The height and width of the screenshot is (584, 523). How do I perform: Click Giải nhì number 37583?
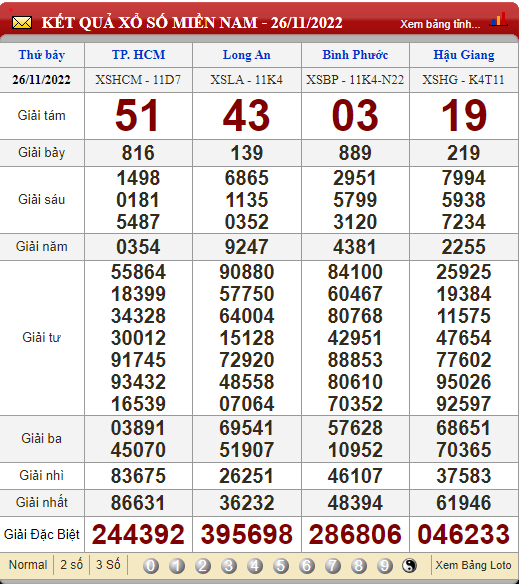click(464, 476)
